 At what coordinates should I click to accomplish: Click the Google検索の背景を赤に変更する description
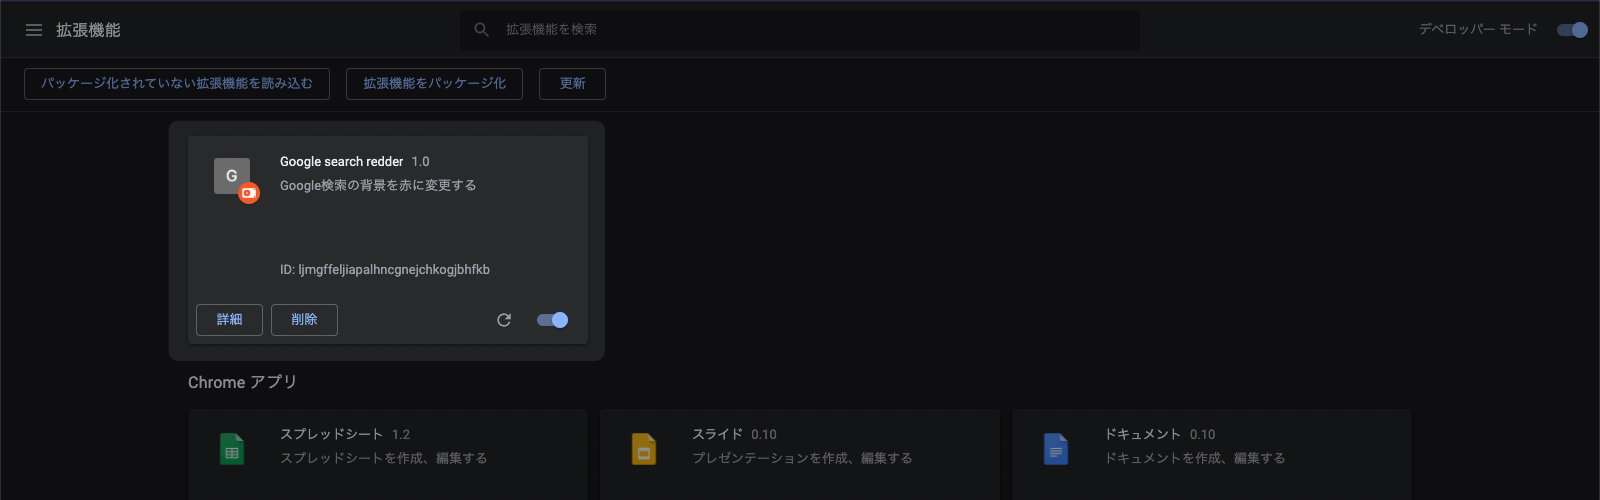pyautogui.click(x=378, y=186)
